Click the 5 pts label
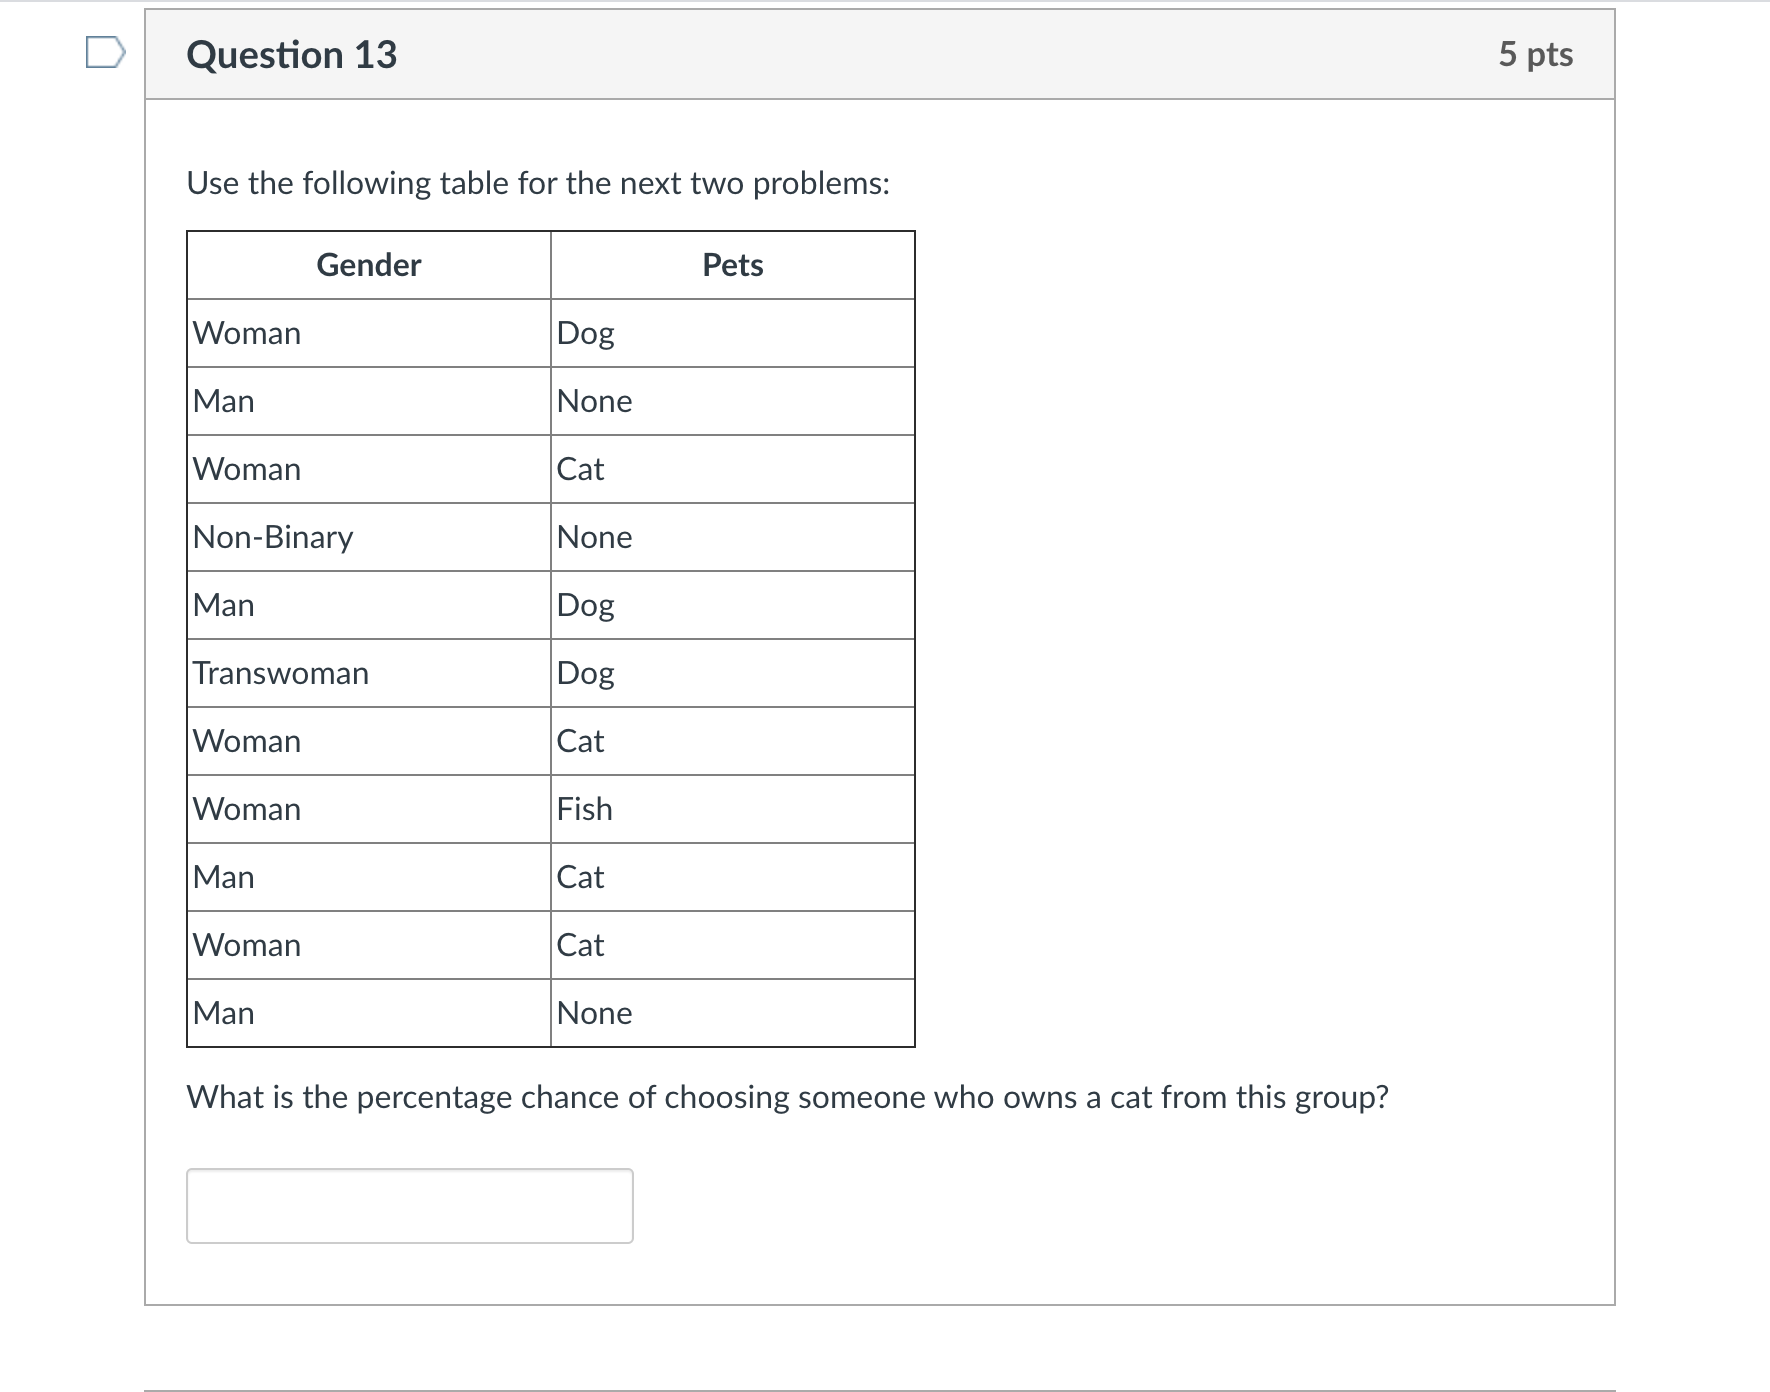 tap(1539, 55)
